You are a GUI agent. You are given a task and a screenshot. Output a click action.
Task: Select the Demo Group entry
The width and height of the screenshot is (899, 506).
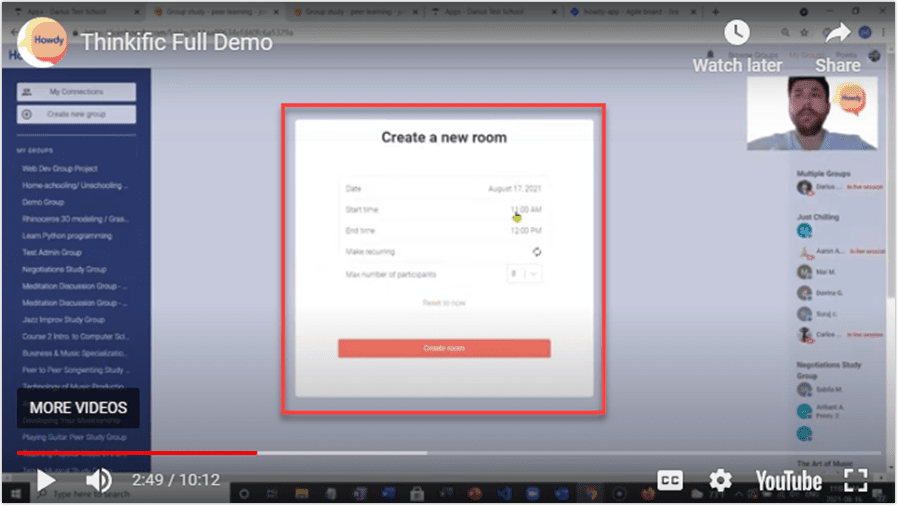tap(43, 202)
